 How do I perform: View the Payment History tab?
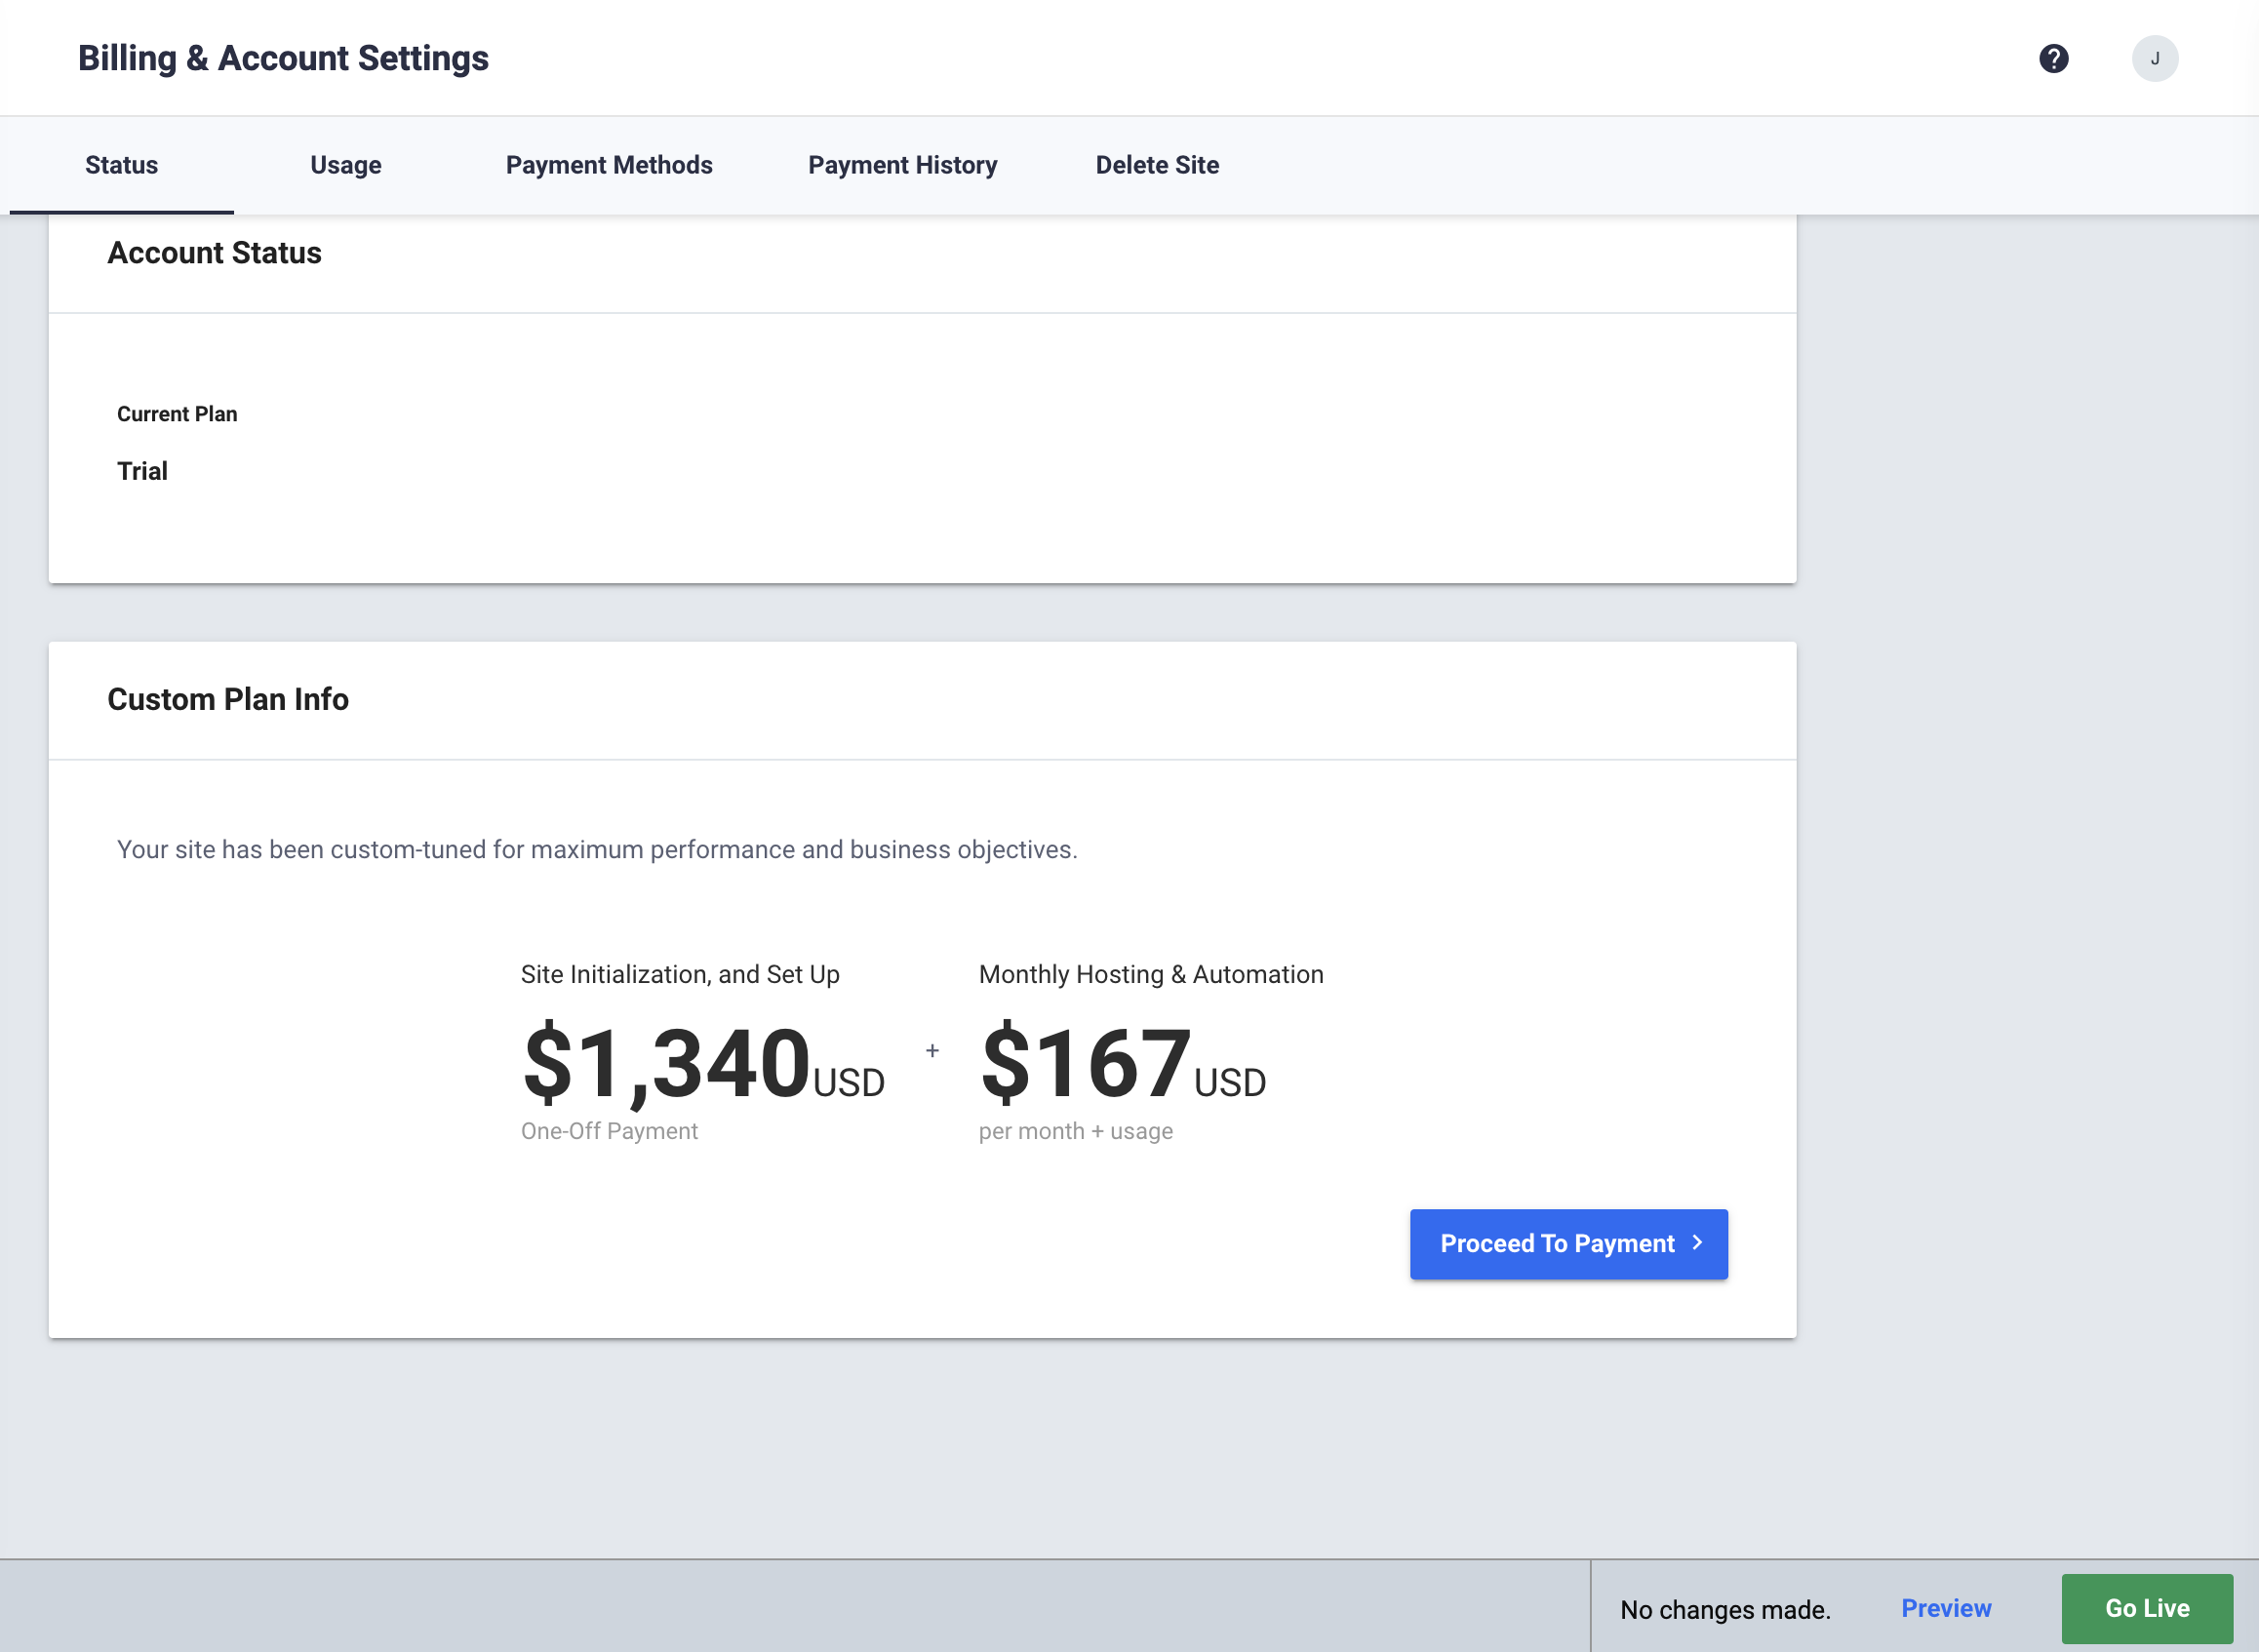pyautogui.click(x=902, y=165)
